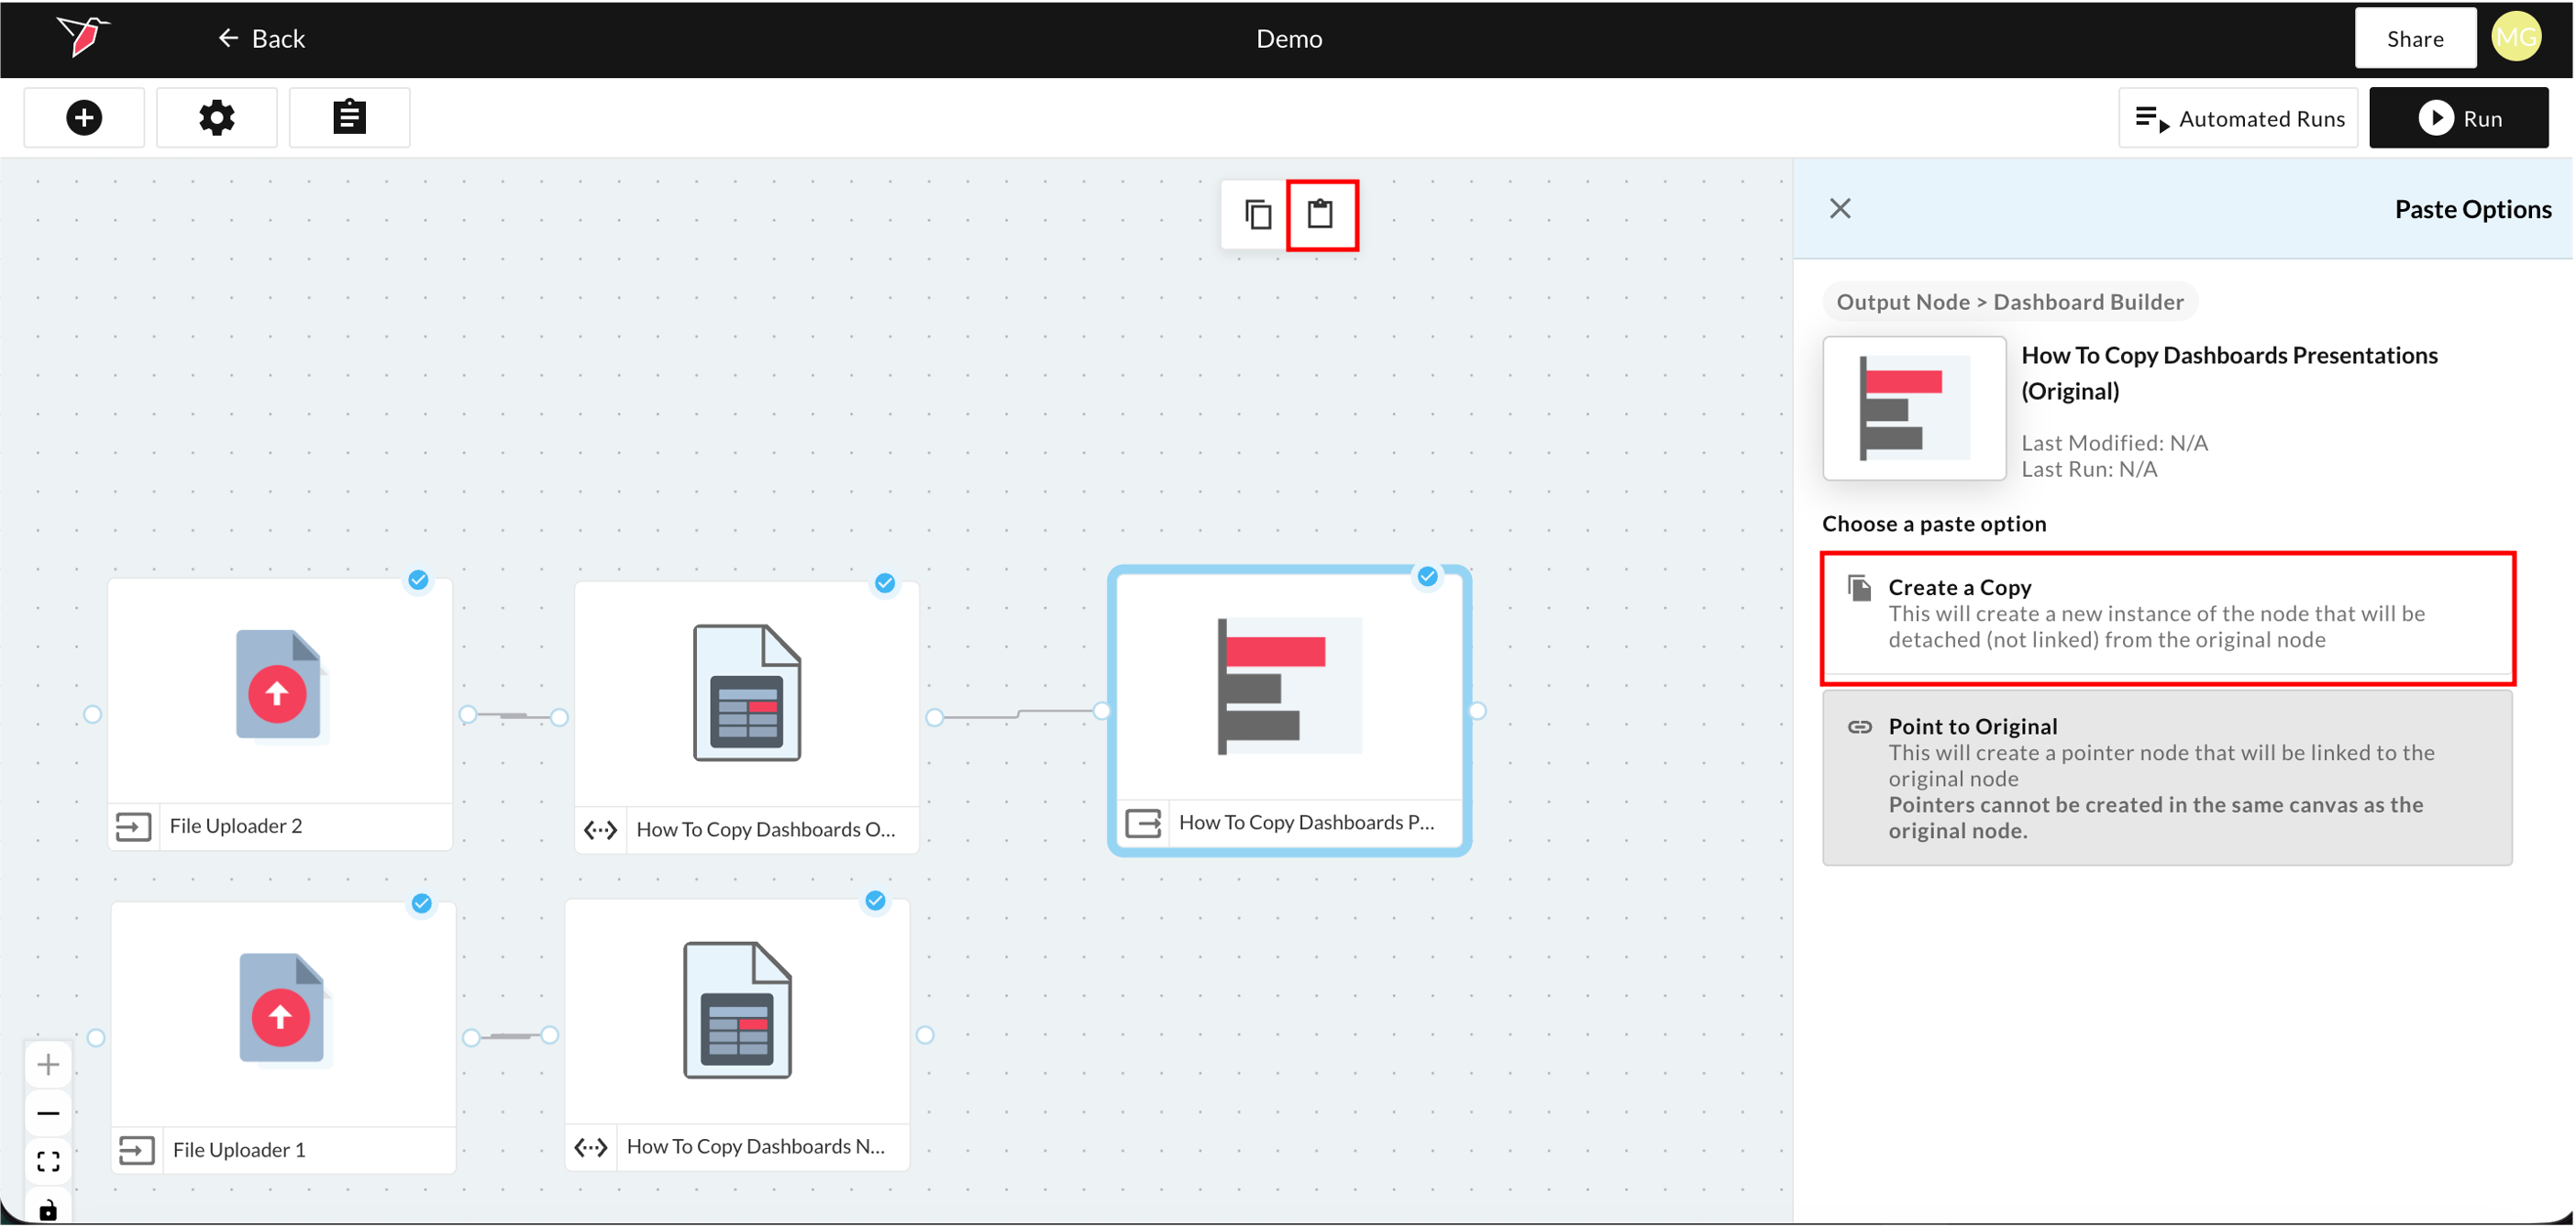
Task: Click fit-to-screen canvas icon
Action: [48, 1161]
